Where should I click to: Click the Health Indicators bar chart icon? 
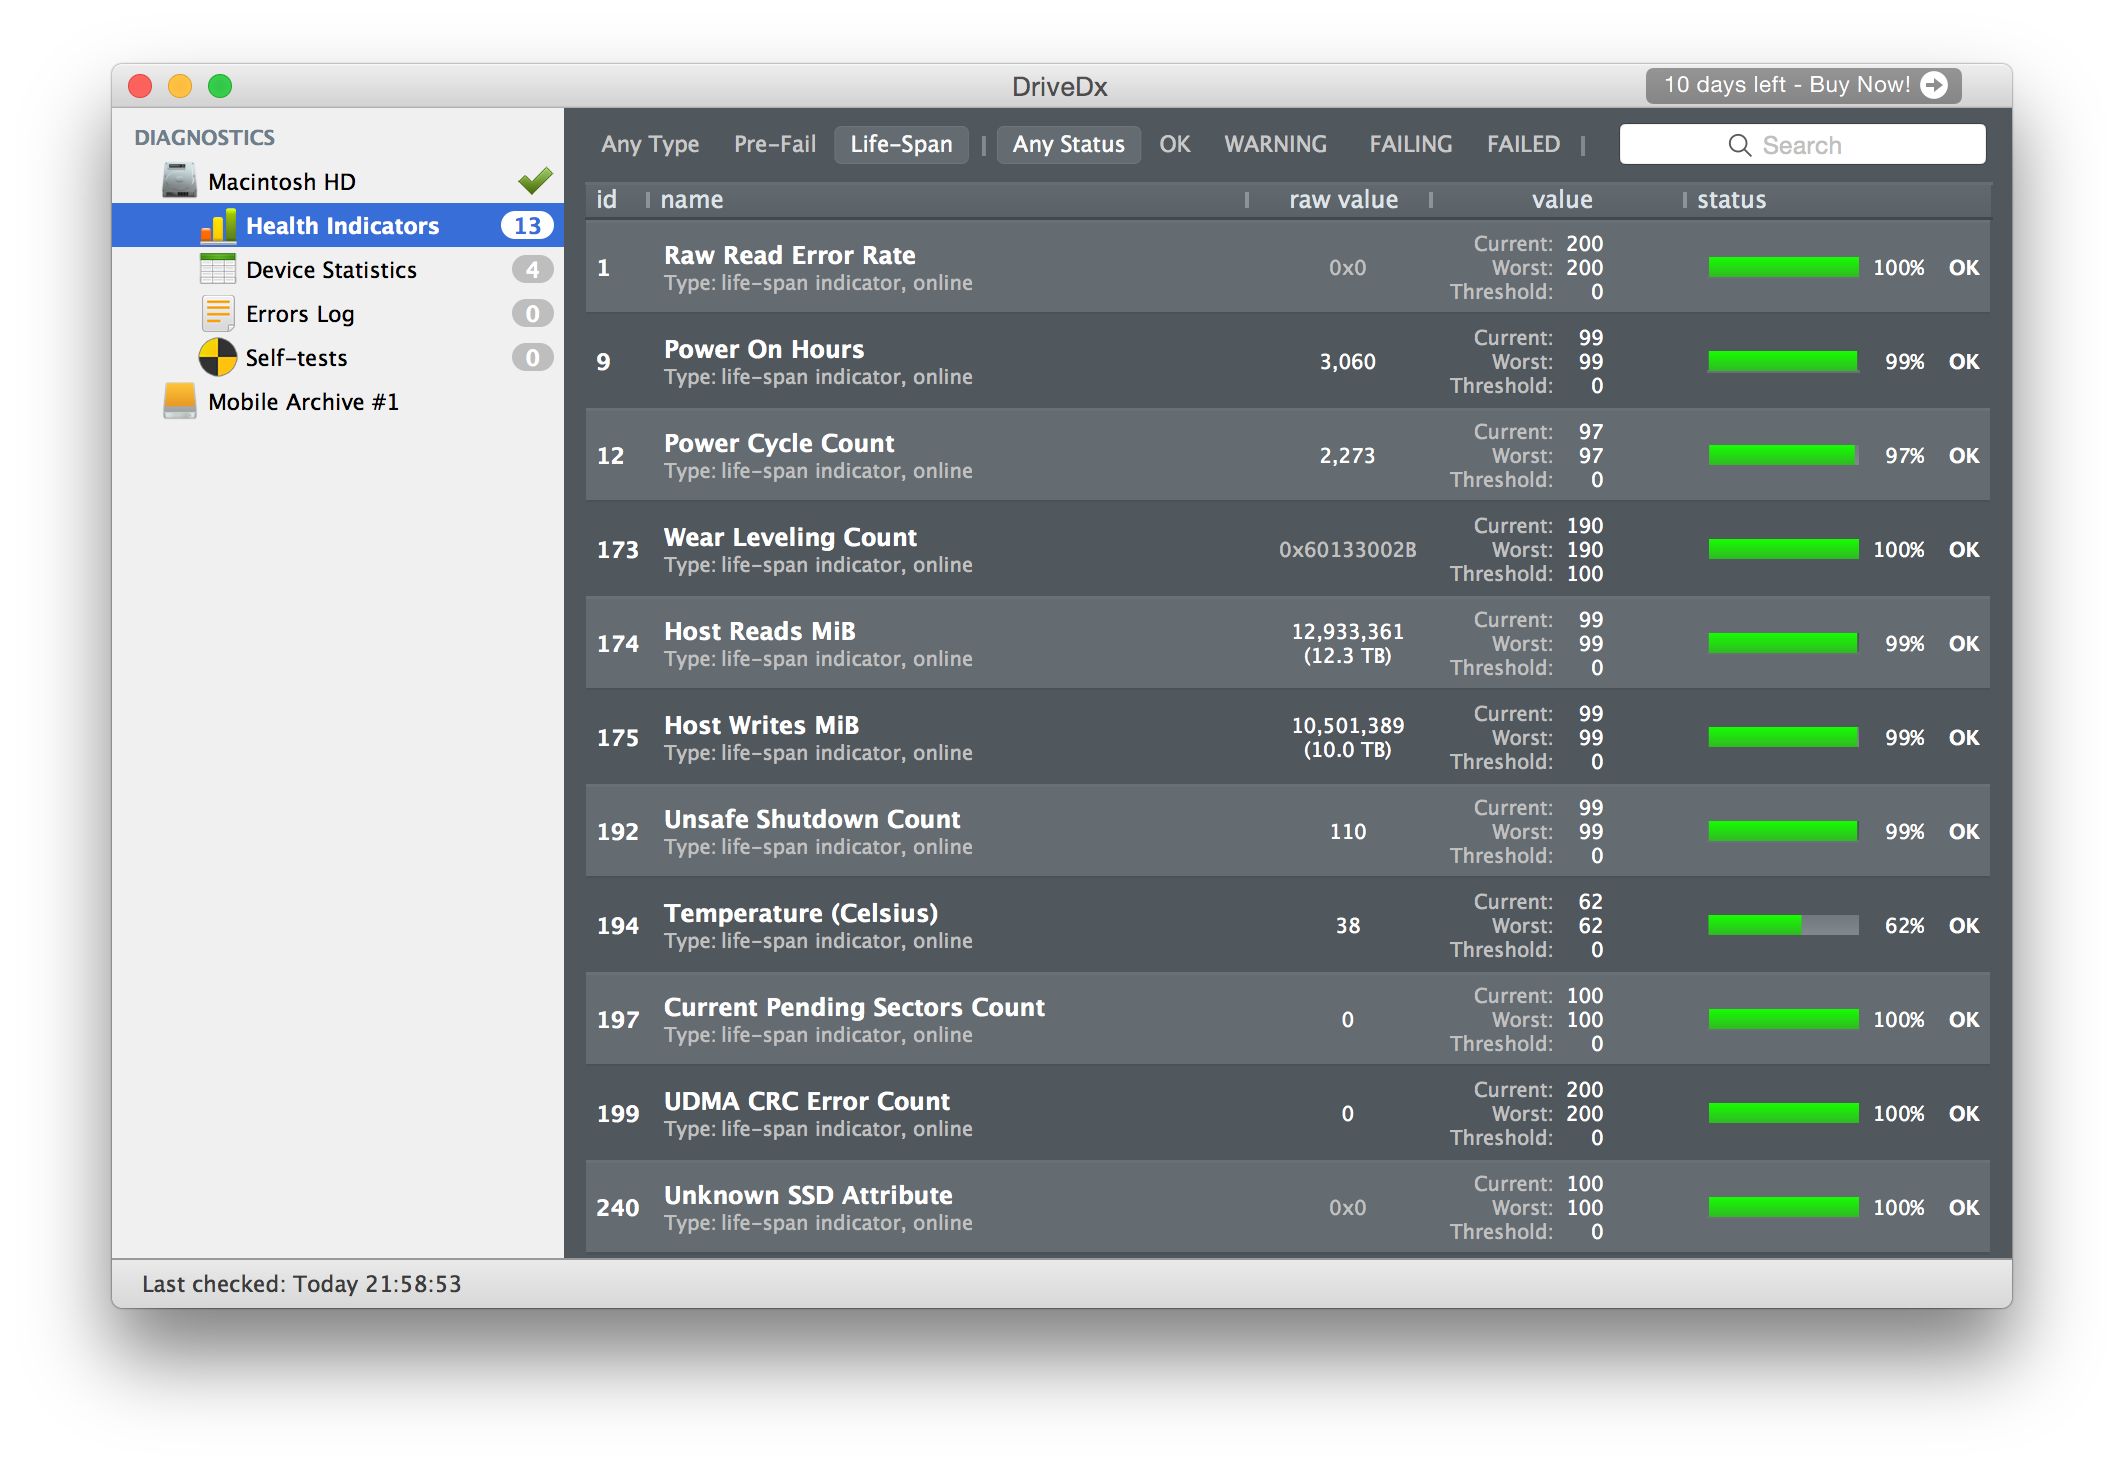coord(219,225)
